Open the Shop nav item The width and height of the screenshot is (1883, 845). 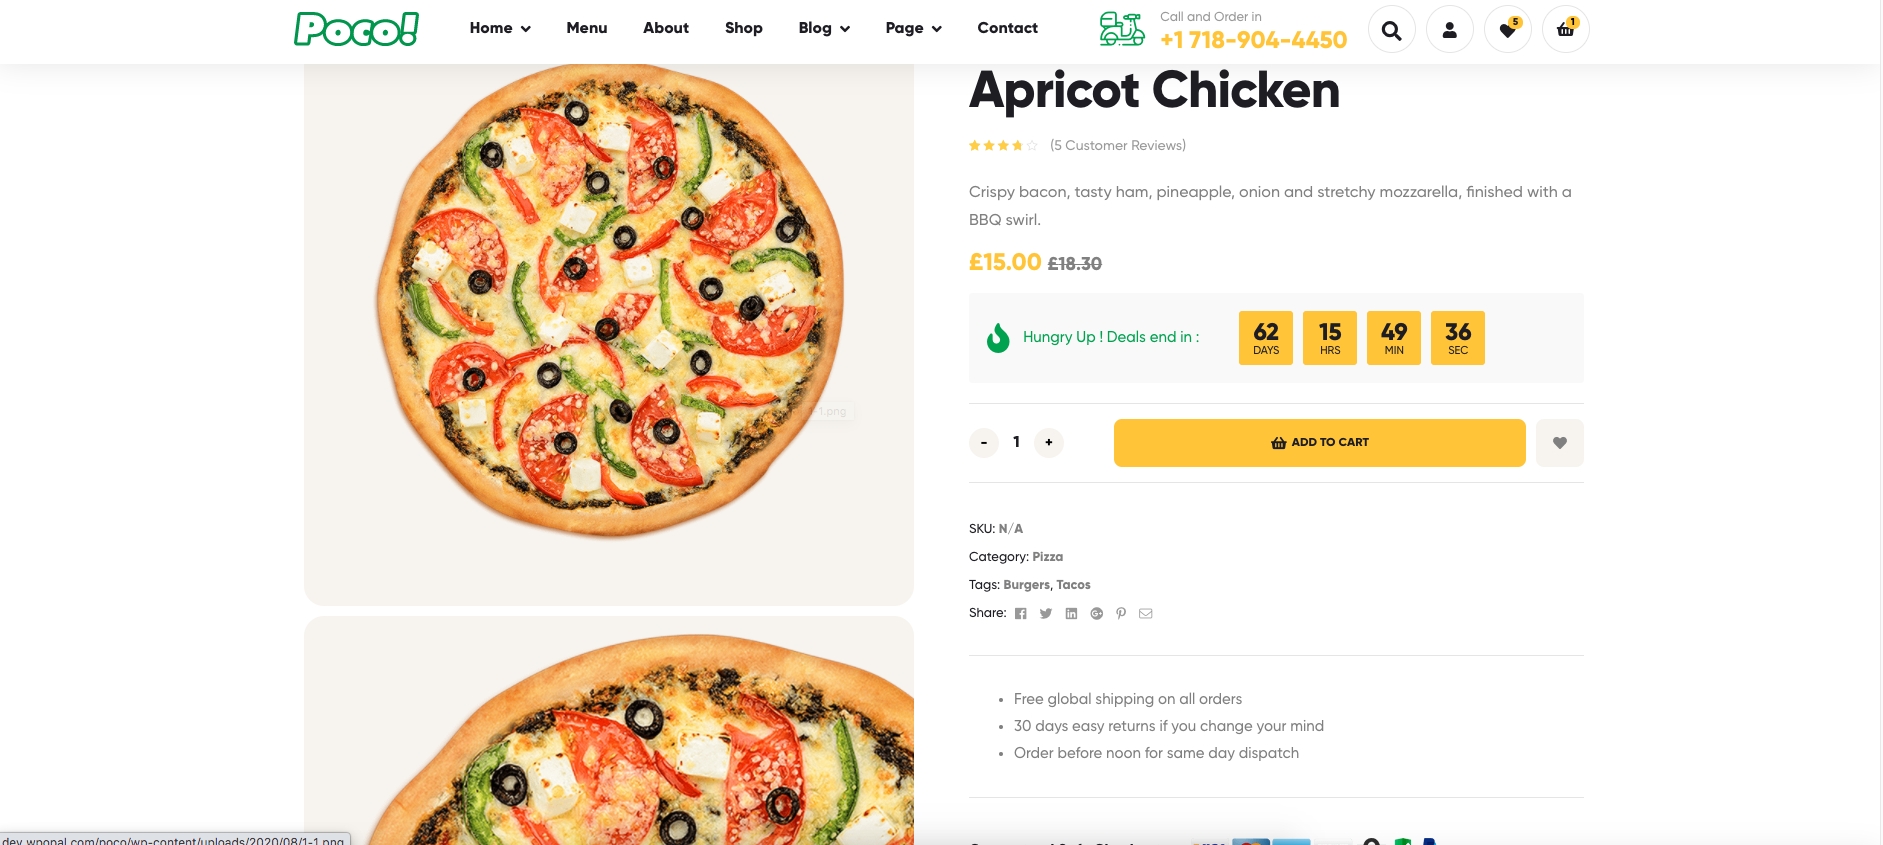point(744,28)
